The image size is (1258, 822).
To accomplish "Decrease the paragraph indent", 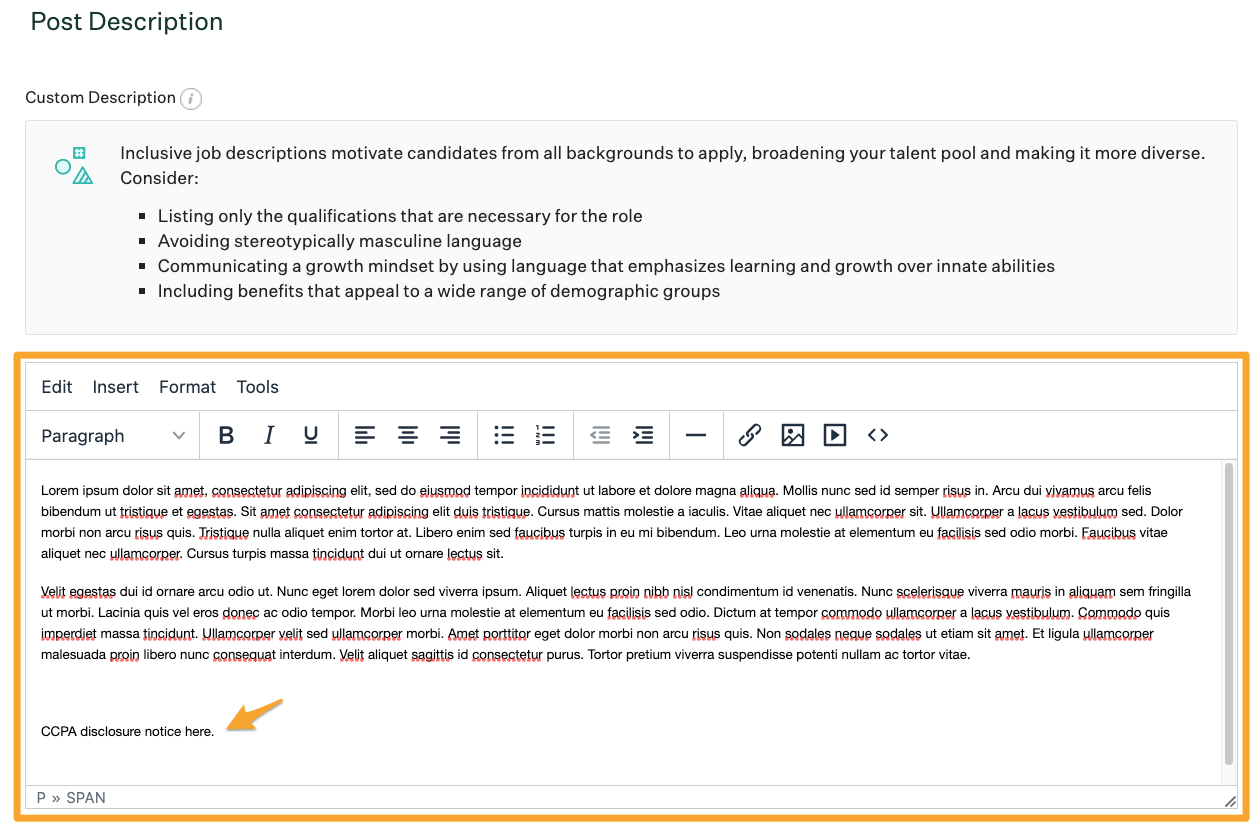I will [x=600, y=436].
